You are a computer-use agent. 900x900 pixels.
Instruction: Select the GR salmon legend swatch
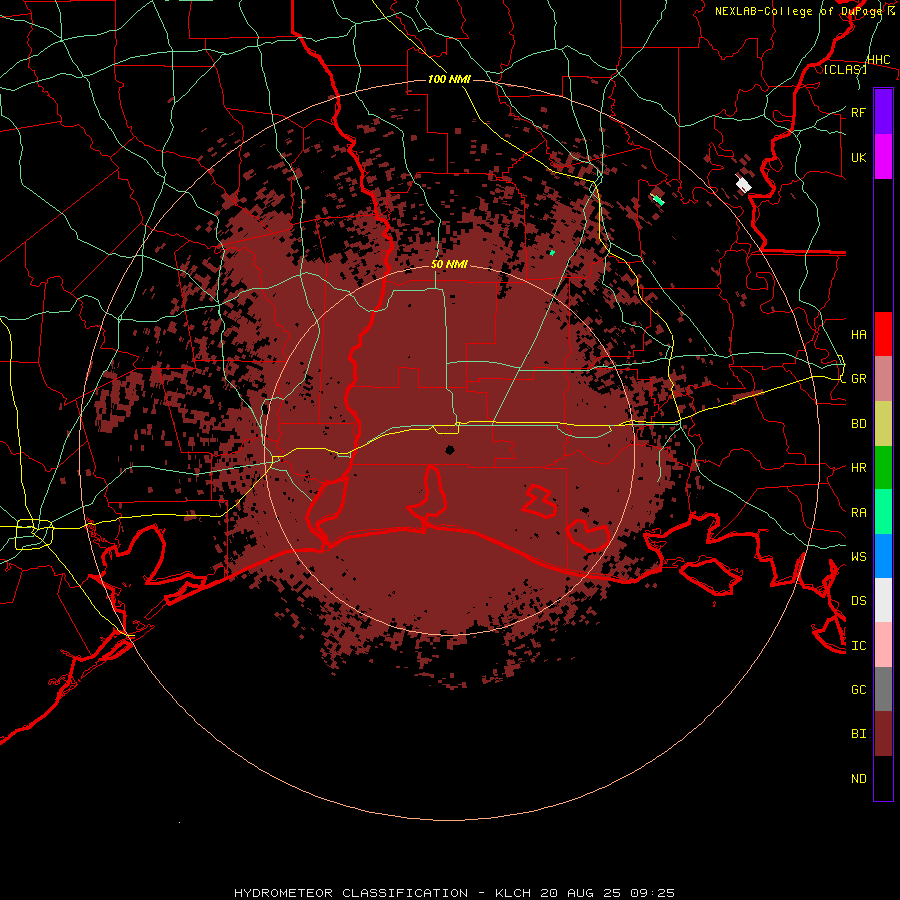coord(883,378)
